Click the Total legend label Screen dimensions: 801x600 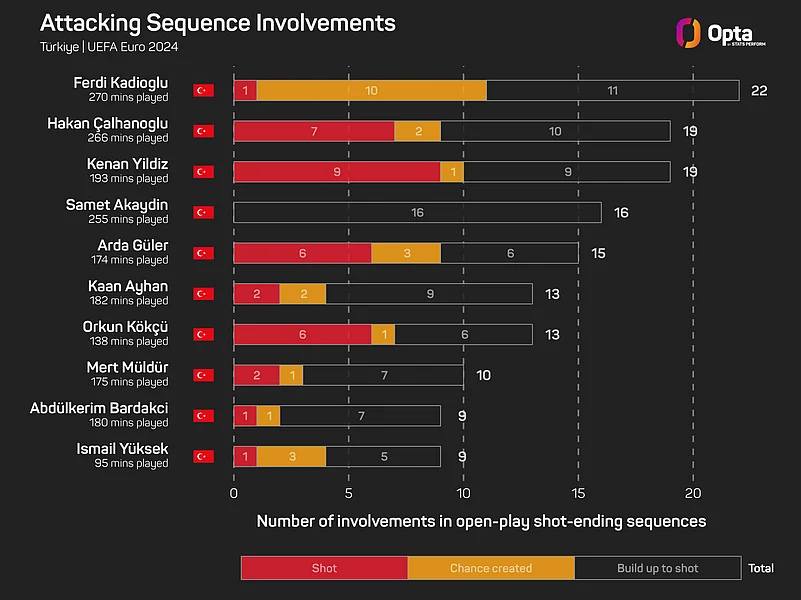760,568
